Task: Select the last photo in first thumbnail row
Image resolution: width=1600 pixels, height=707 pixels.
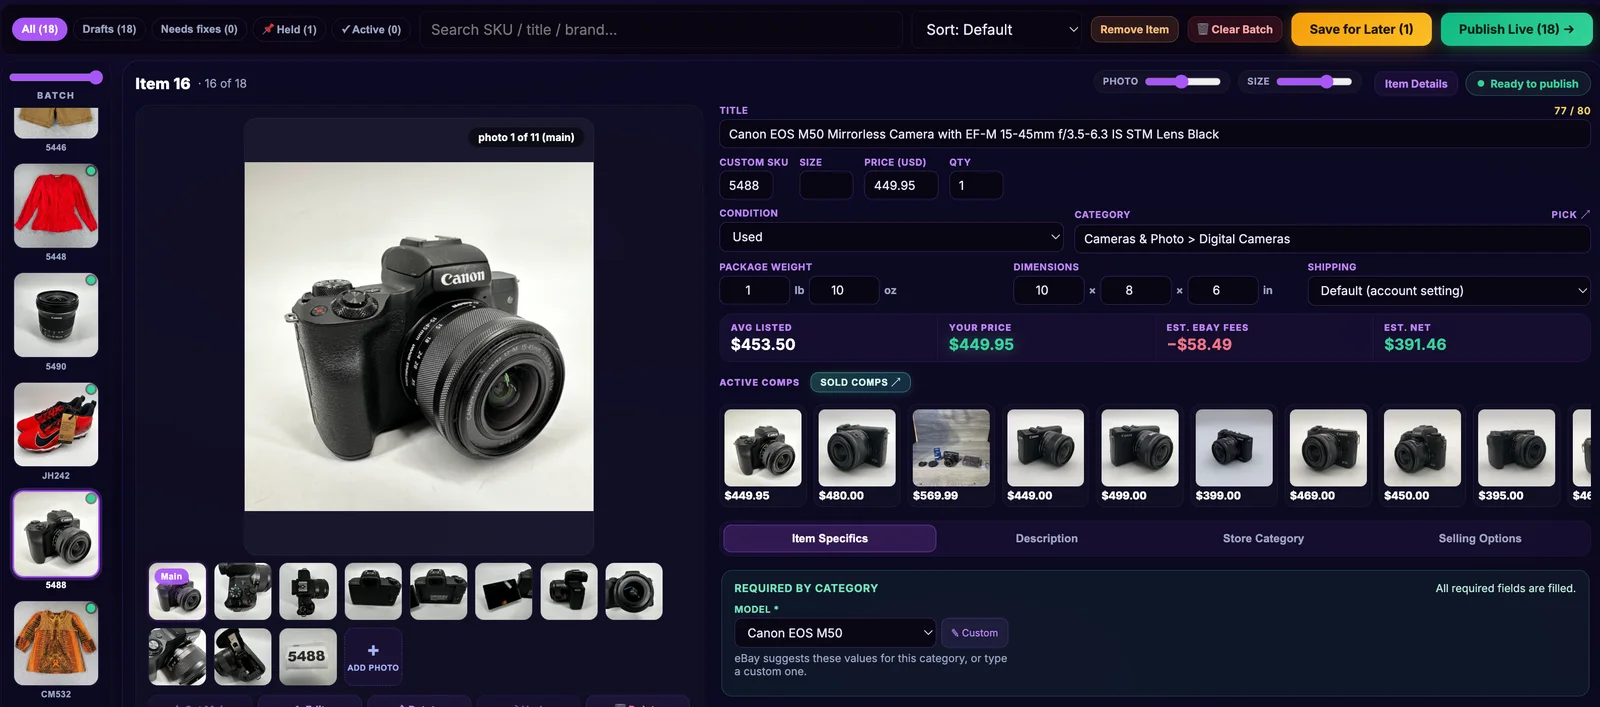Action: tap(633, 591)
